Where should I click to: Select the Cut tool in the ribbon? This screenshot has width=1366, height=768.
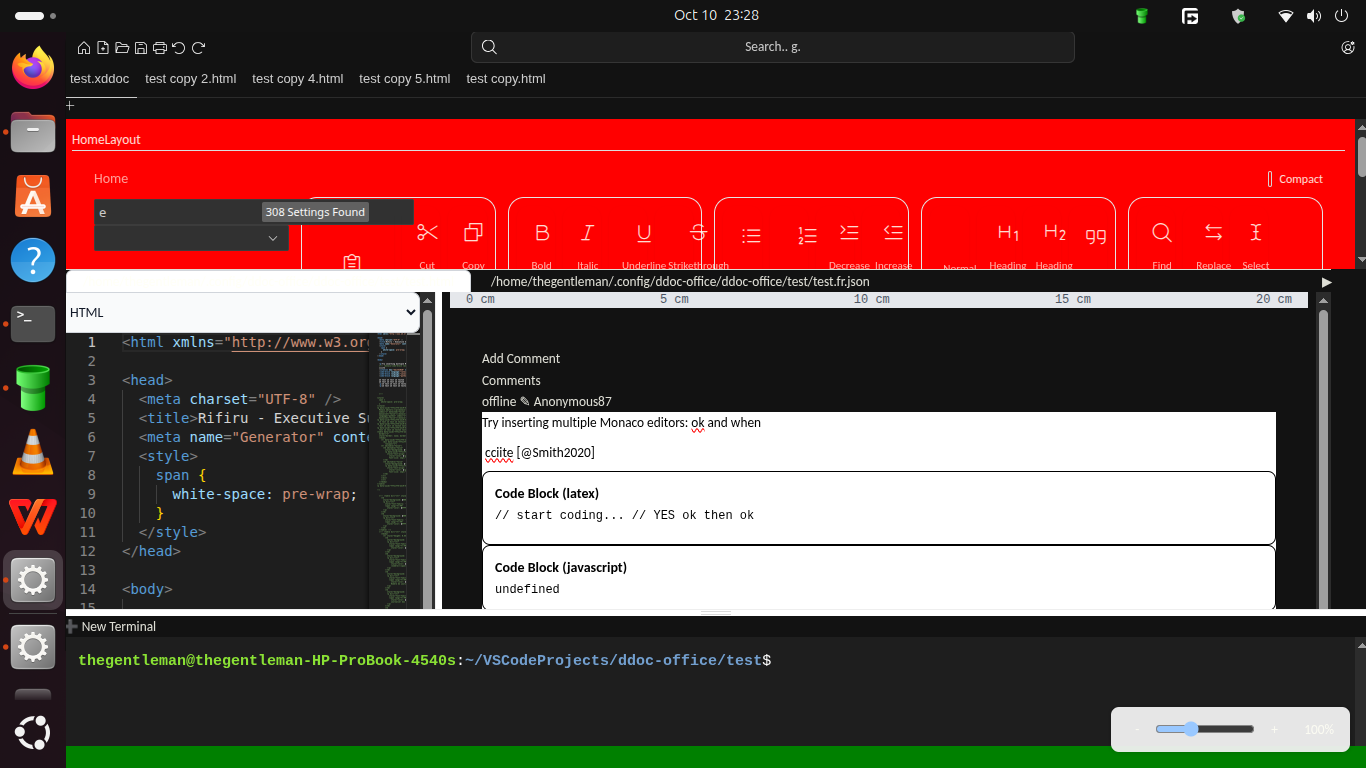click(427, 232)
